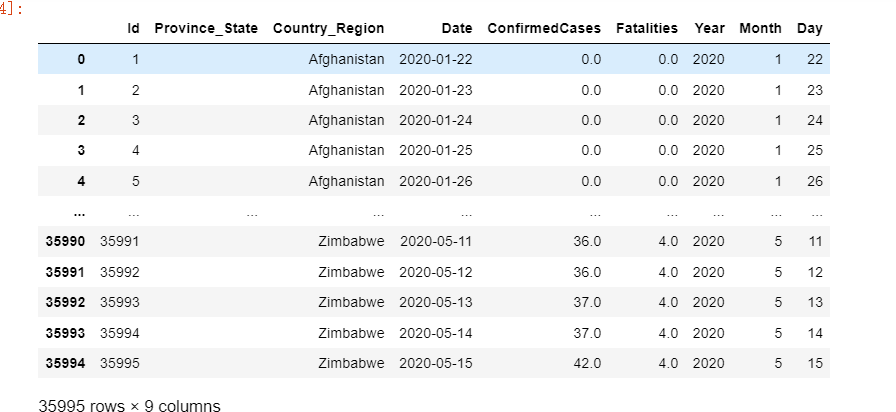Click the Country_Region column header
This screenshot has width=896, height=412.
328,29
